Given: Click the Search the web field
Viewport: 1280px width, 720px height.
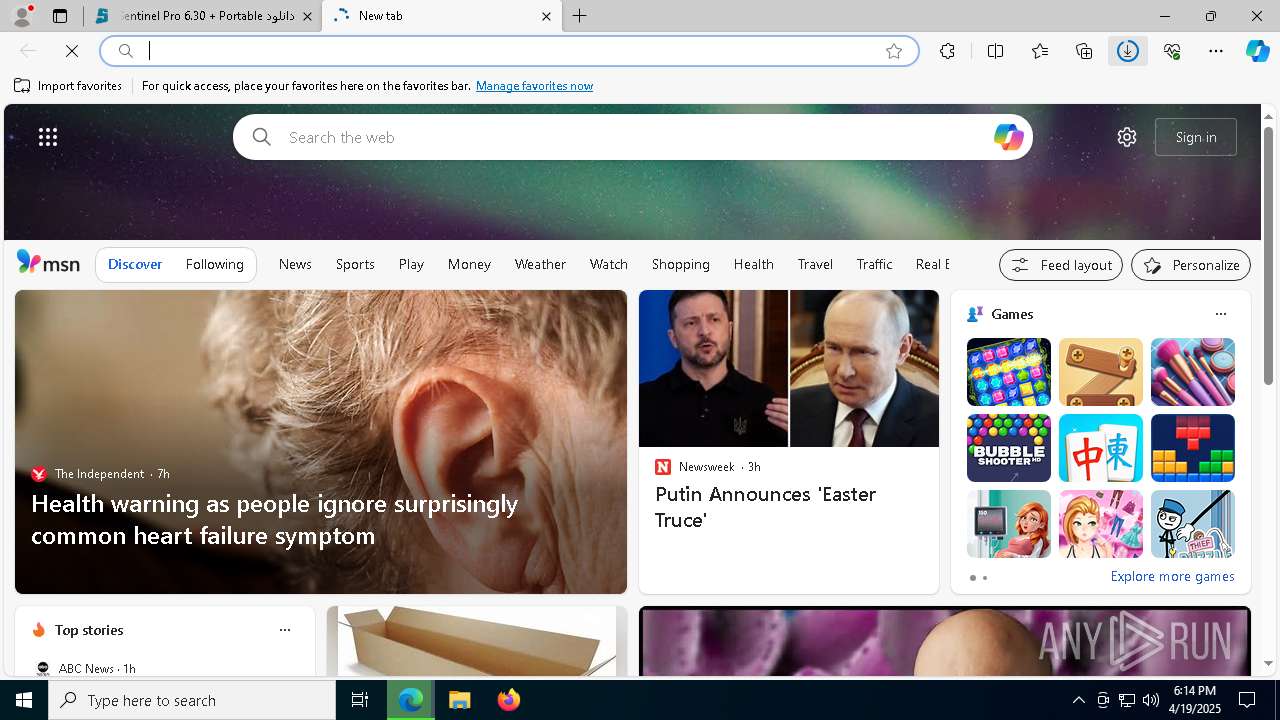Looking at the screenshot, I should 633,137.
